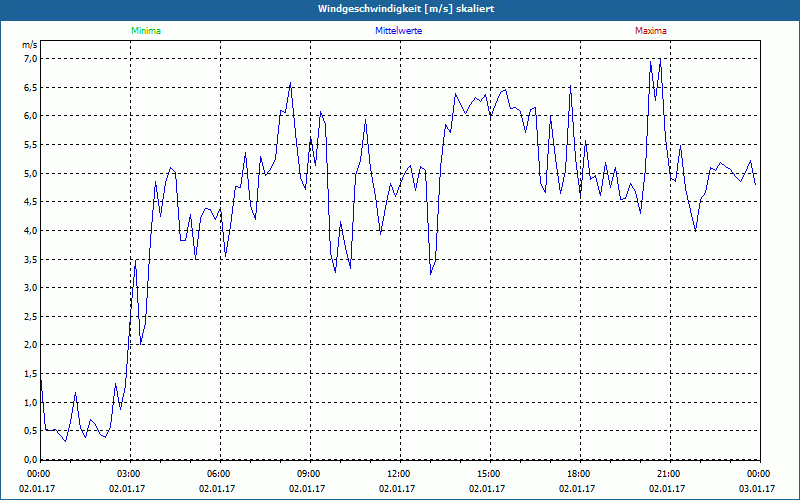Click the 0,0 y-axis value
This screenshot has width=800, height=500.
pos(31,459)
